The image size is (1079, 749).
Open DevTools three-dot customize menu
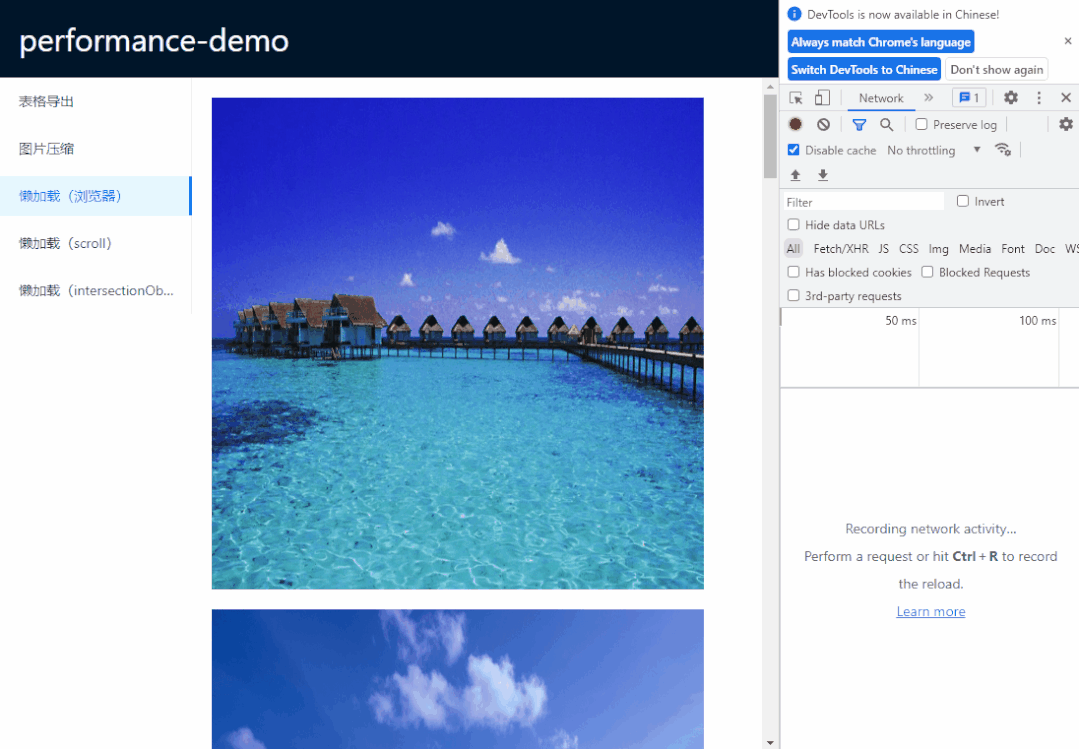(x=1039, y=98)
